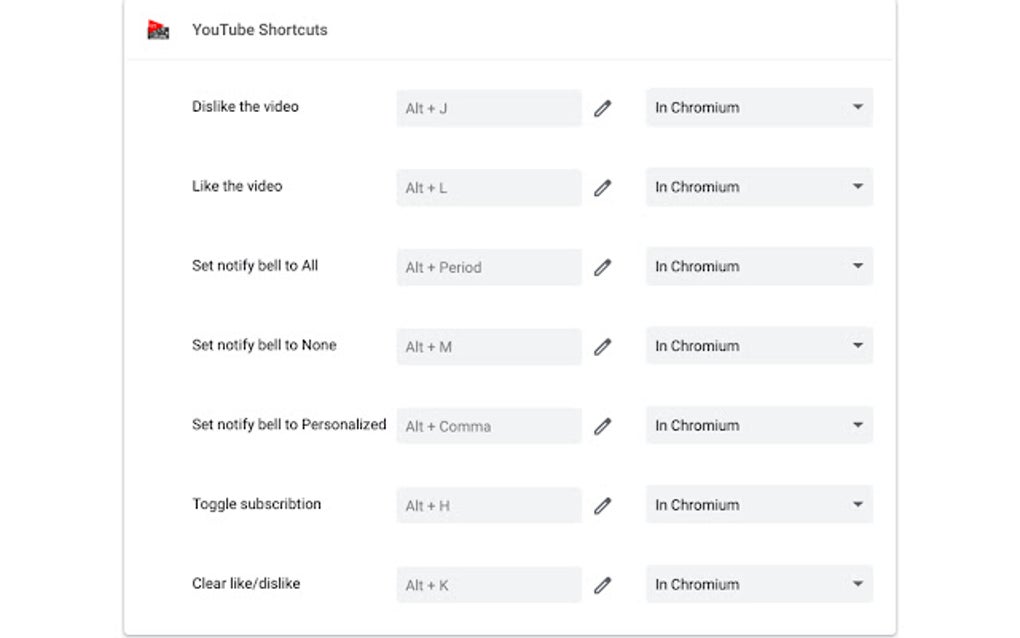Click the Alt + K shortcut field
1020x638 pixels.
(488, 585)
